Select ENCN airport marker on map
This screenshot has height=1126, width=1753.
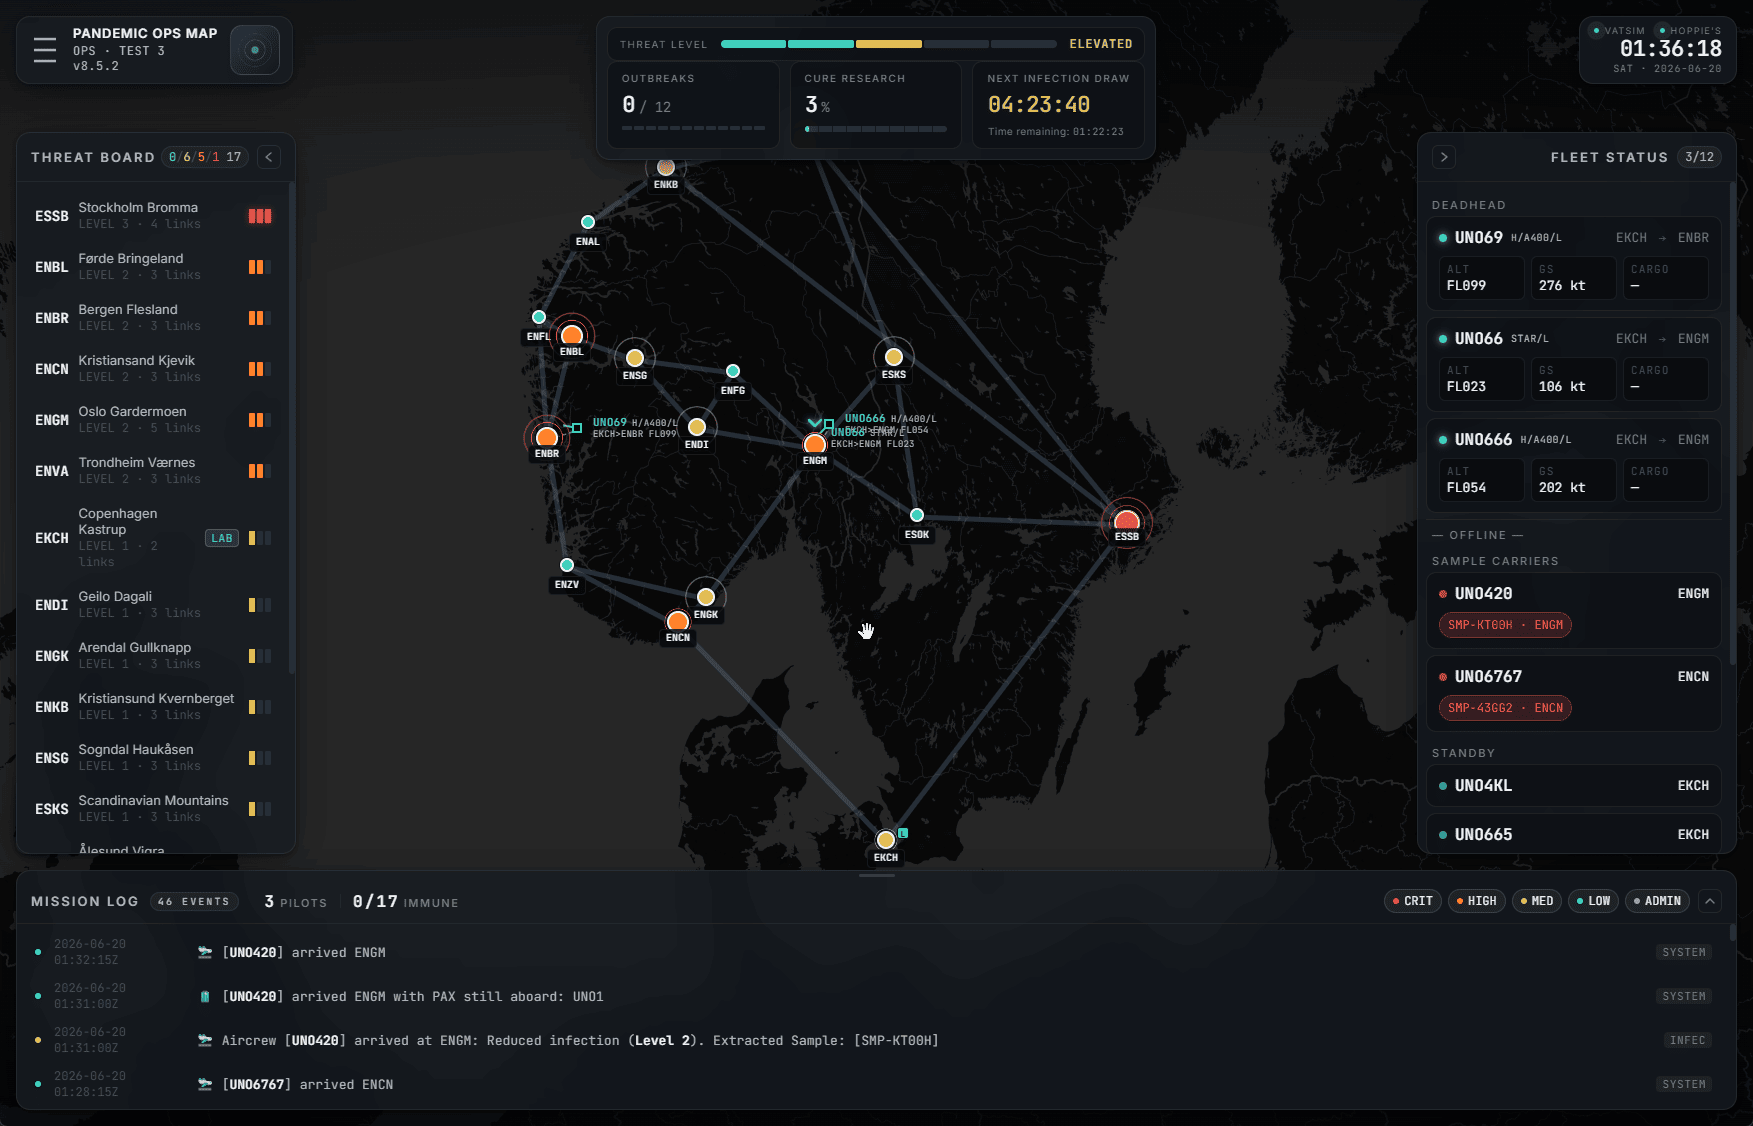click(x=678, y=622)
